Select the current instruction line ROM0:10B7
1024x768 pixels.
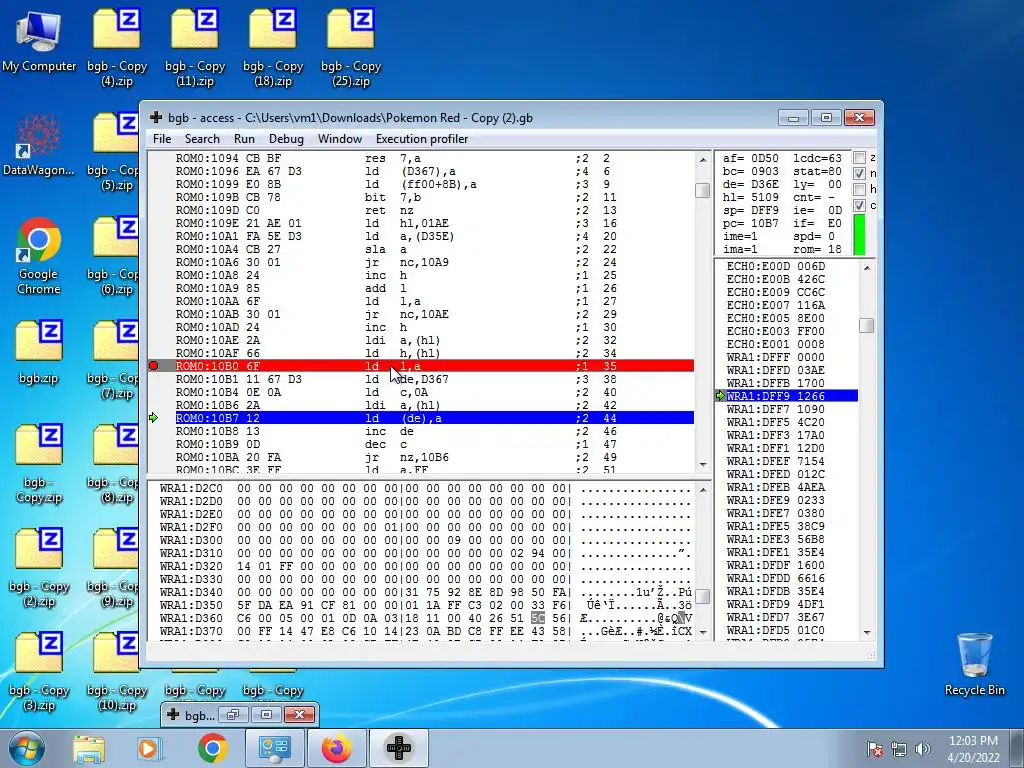point(434,418)
